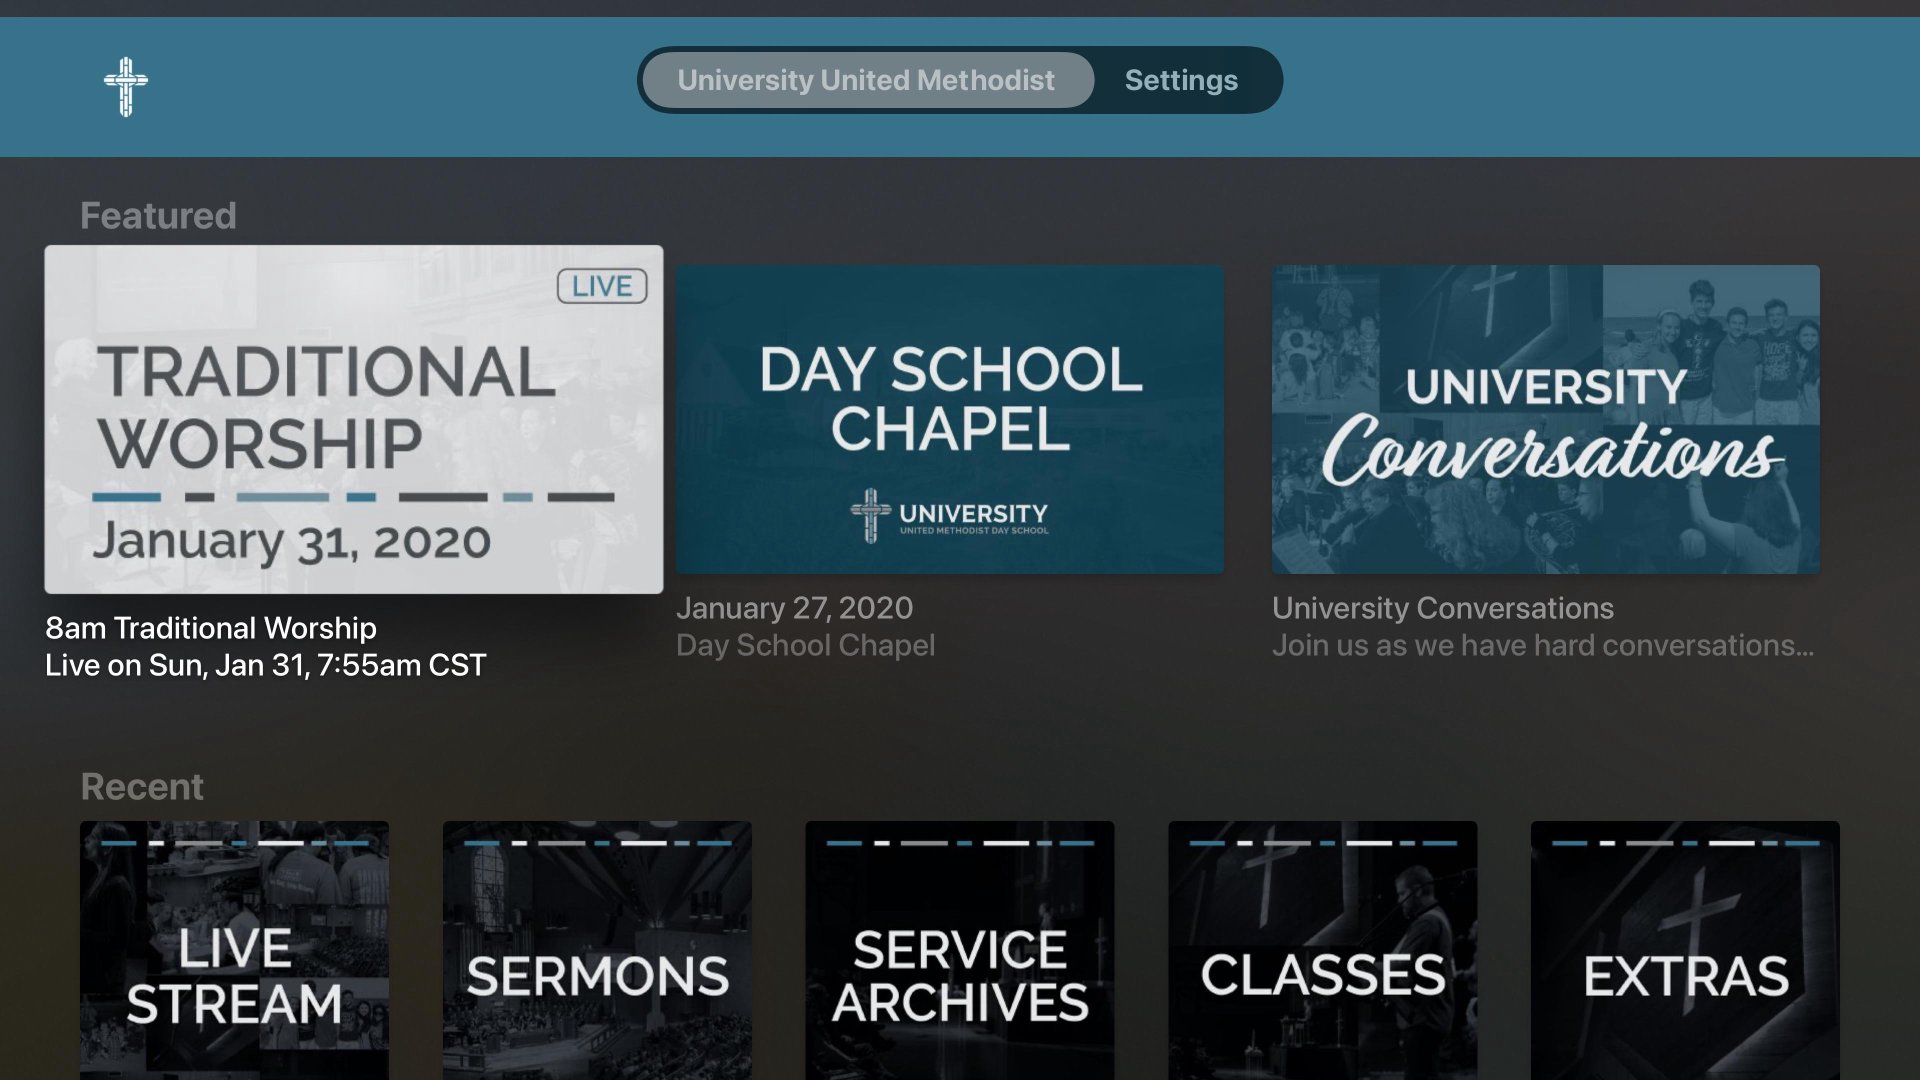Open the Classes category tile
The height and width of the screenshot is (1080, 1920).
[1323, 950]
